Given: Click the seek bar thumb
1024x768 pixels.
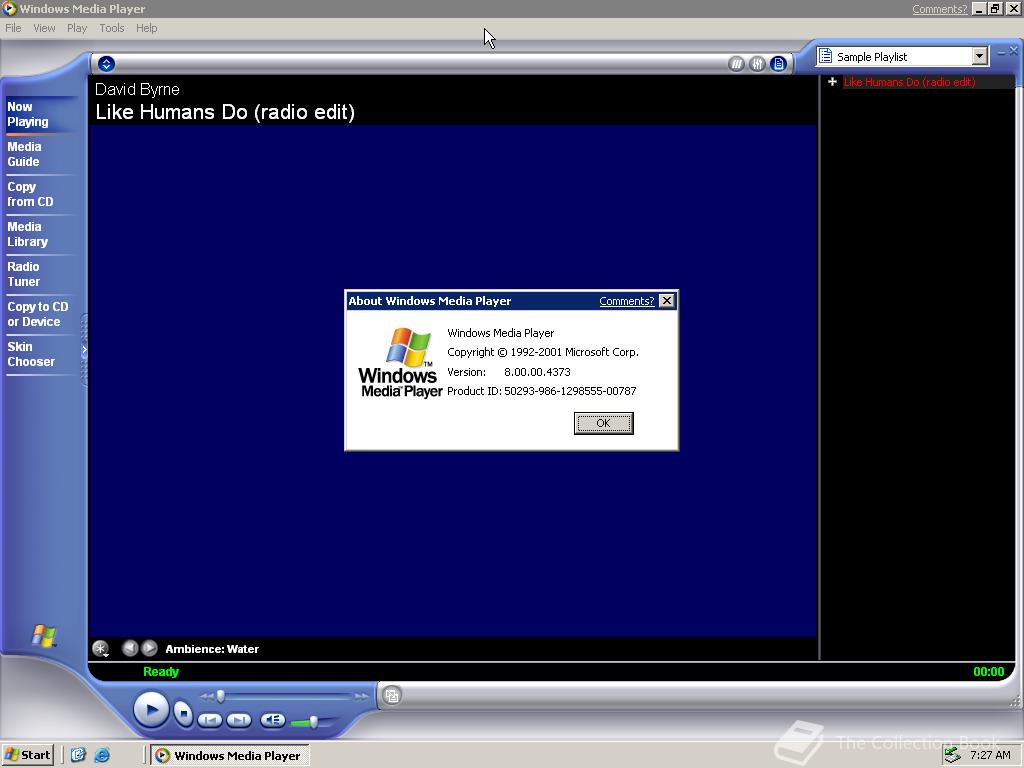Looking at the screenshot, I should pyautogui.click(x=221, y=696).
